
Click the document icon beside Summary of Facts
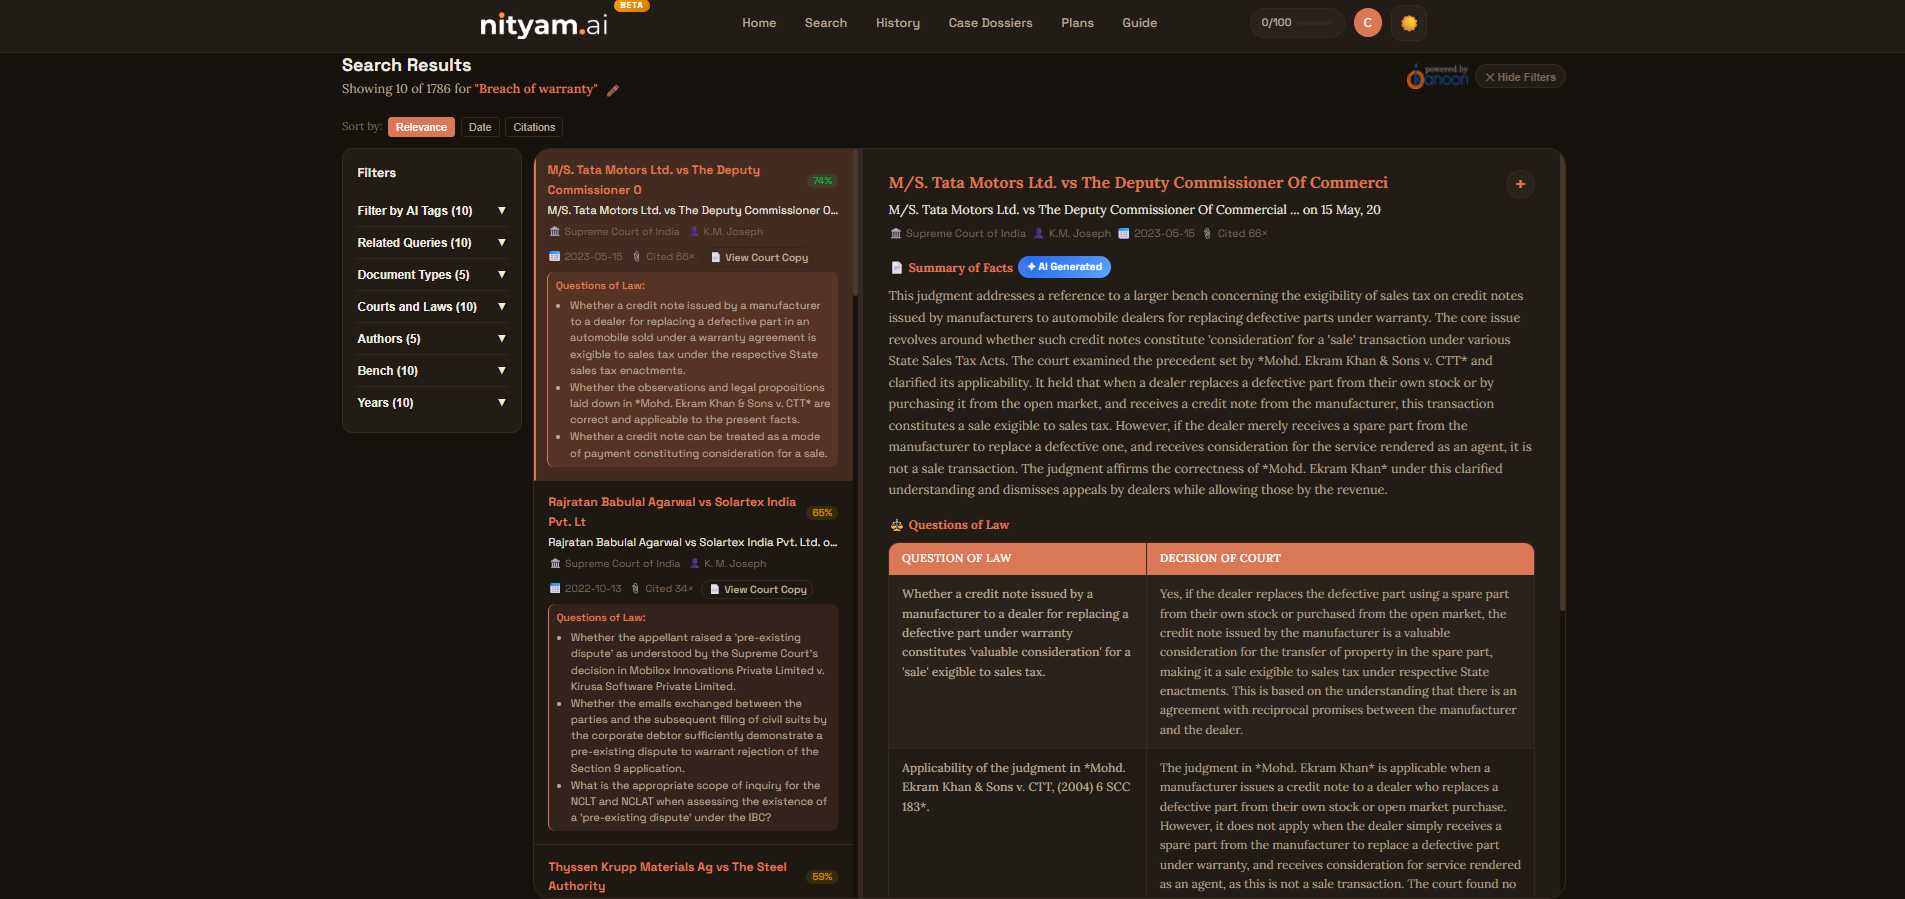(896, 268)
